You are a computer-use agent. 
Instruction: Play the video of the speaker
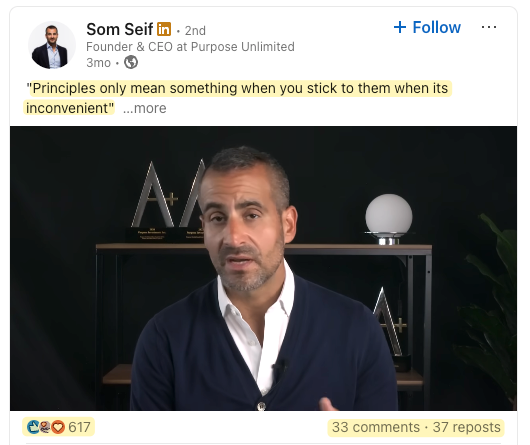263,268
